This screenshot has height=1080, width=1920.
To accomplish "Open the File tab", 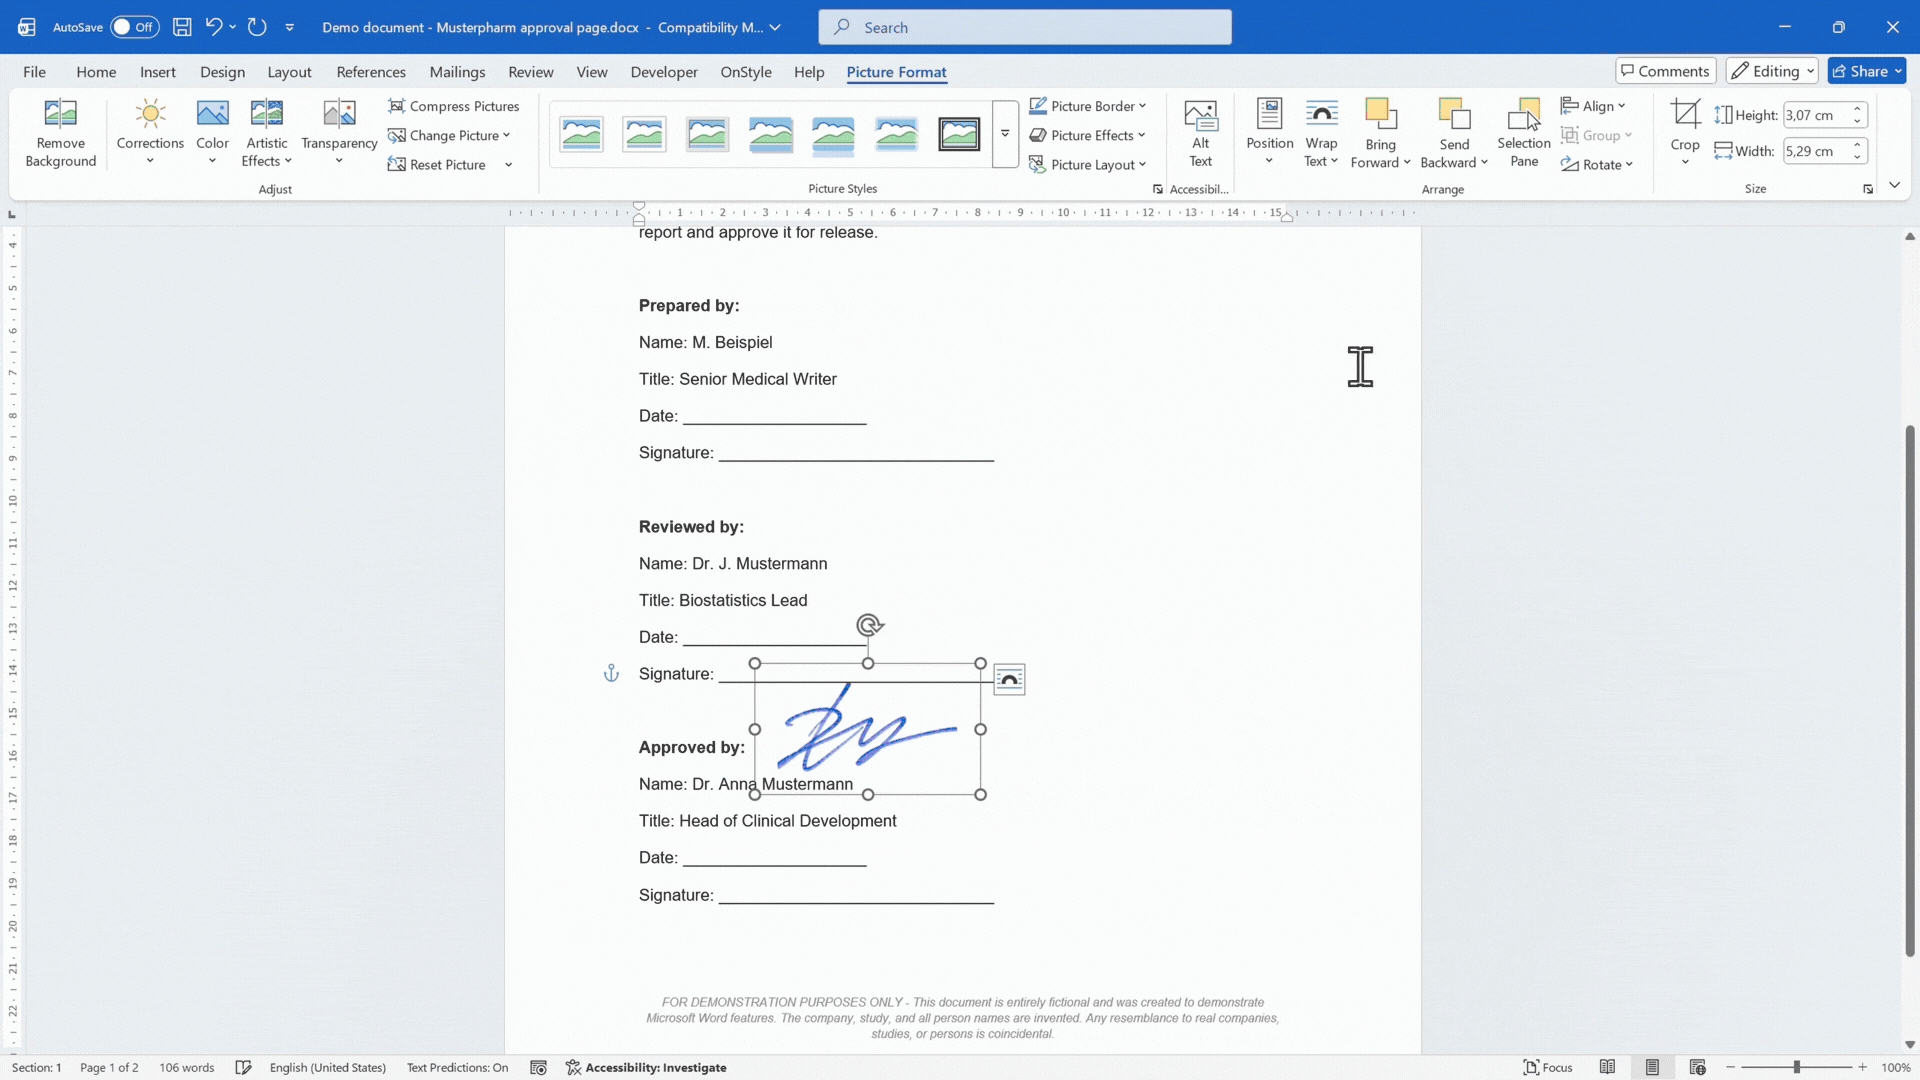I will pos(34,72).
